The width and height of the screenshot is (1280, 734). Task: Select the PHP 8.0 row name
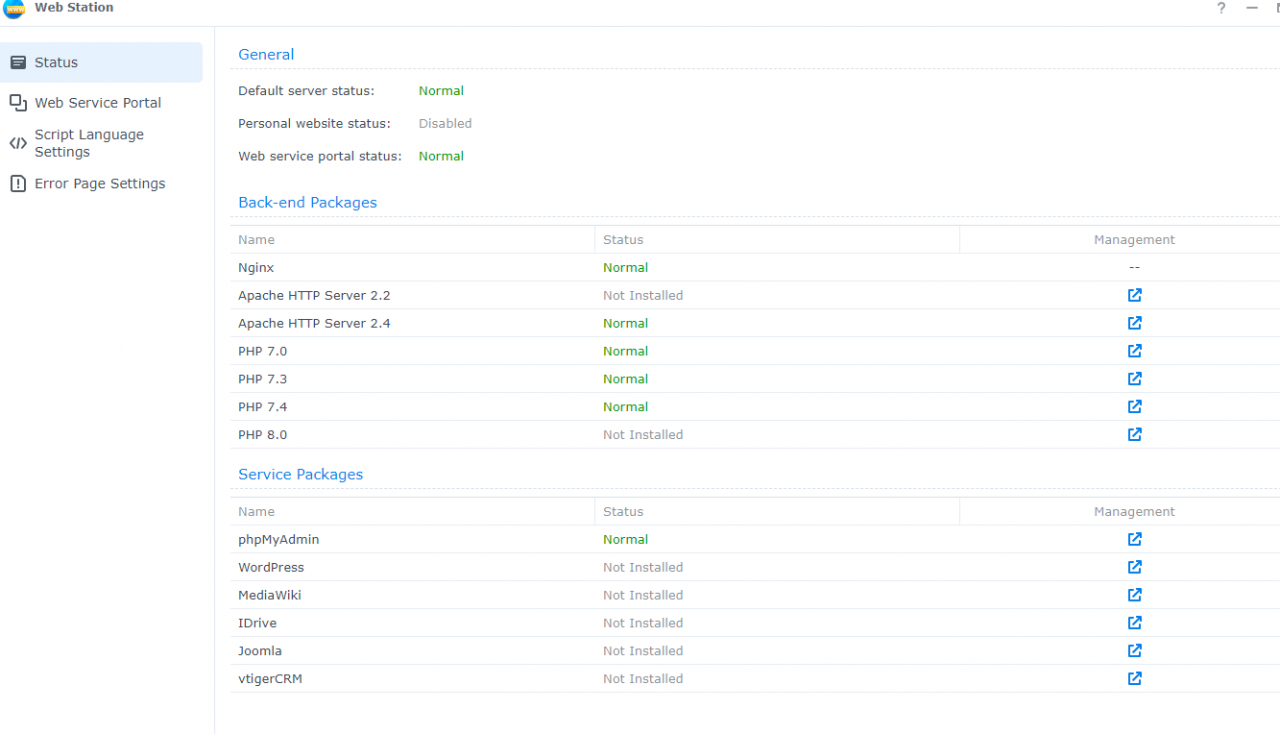coord(262,435)
